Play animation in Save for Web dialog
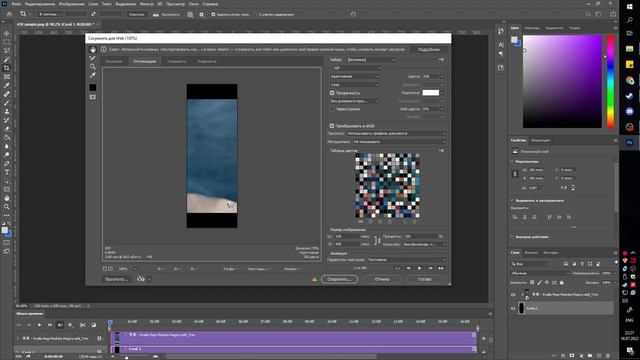640x360 pixels. [x=419, y=268]
